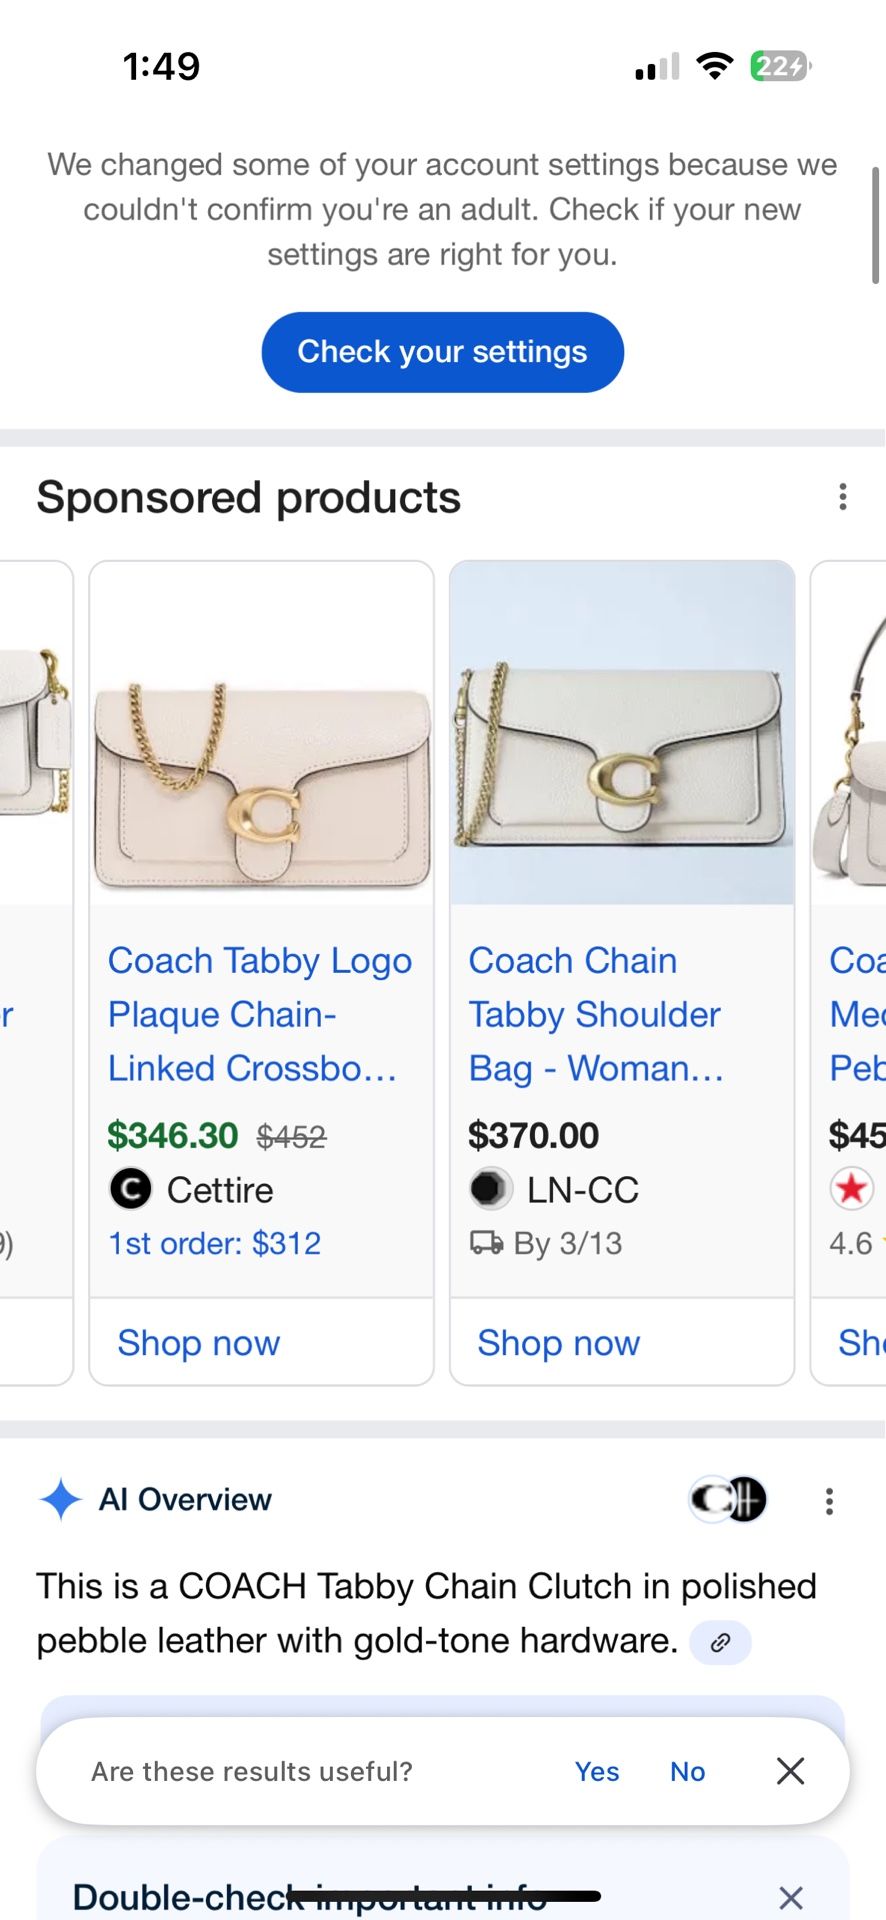Viewport: 886px width, 1920px height.
Task: Tap the delivery truck icon
Action: 487,1243
